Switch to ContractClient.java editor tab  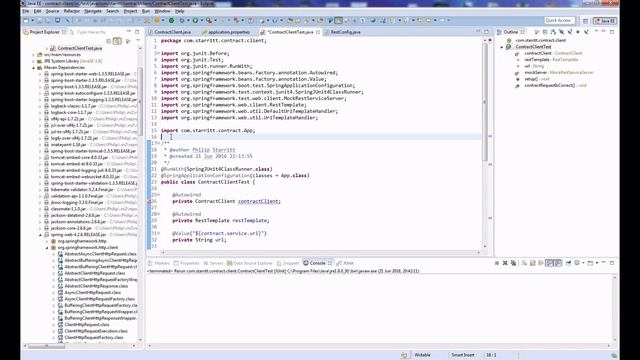coord(173,32)
